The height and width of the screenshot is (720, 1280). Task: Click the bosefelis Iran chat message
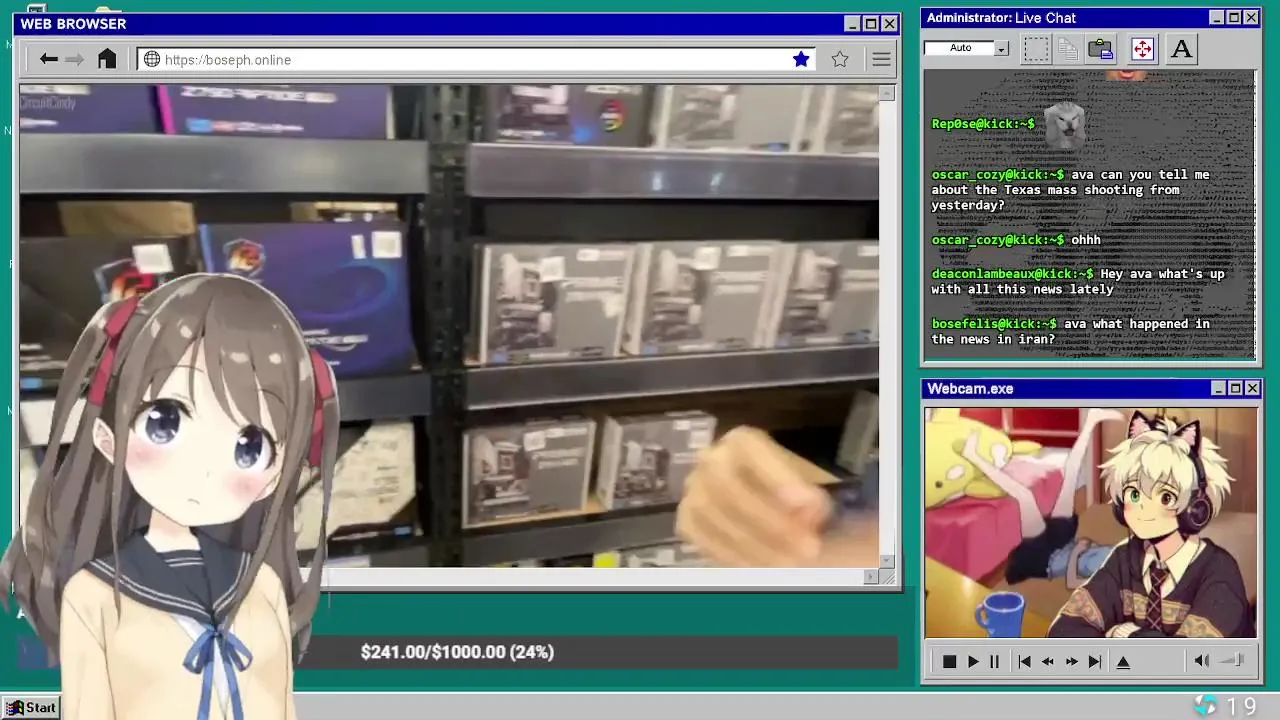click(x=1070, y=331)
